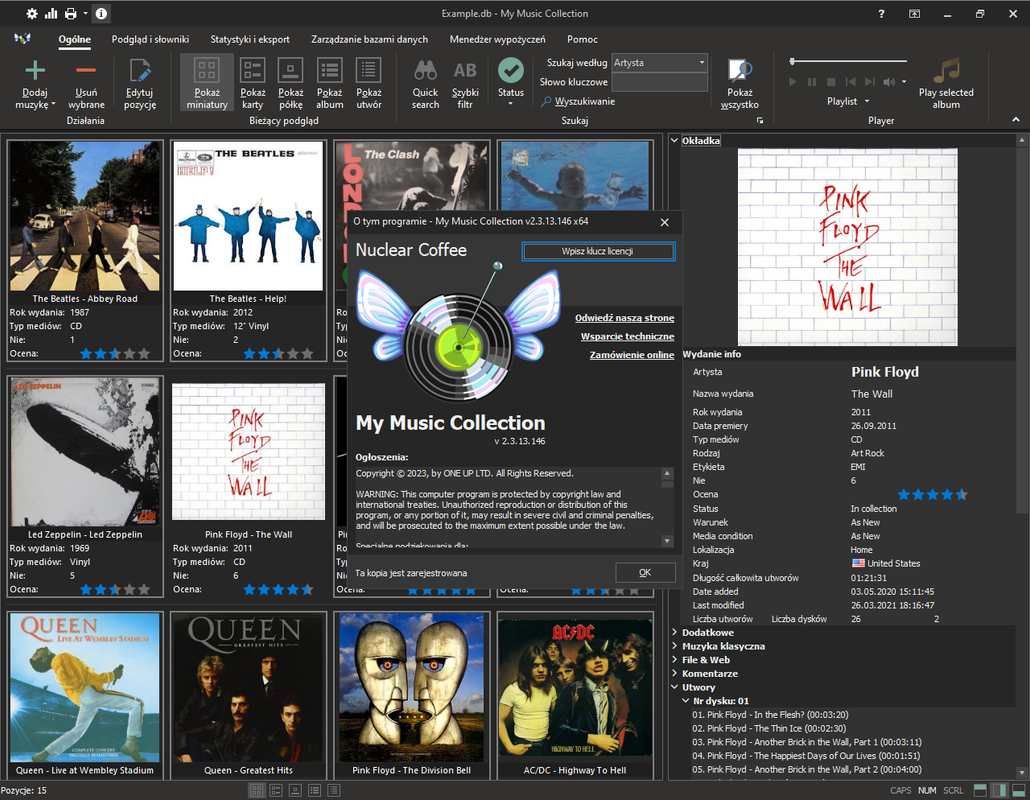Click OK in the about dialog
The height and width of the screenshot is (800, 1030).
(x=645, y=573)
